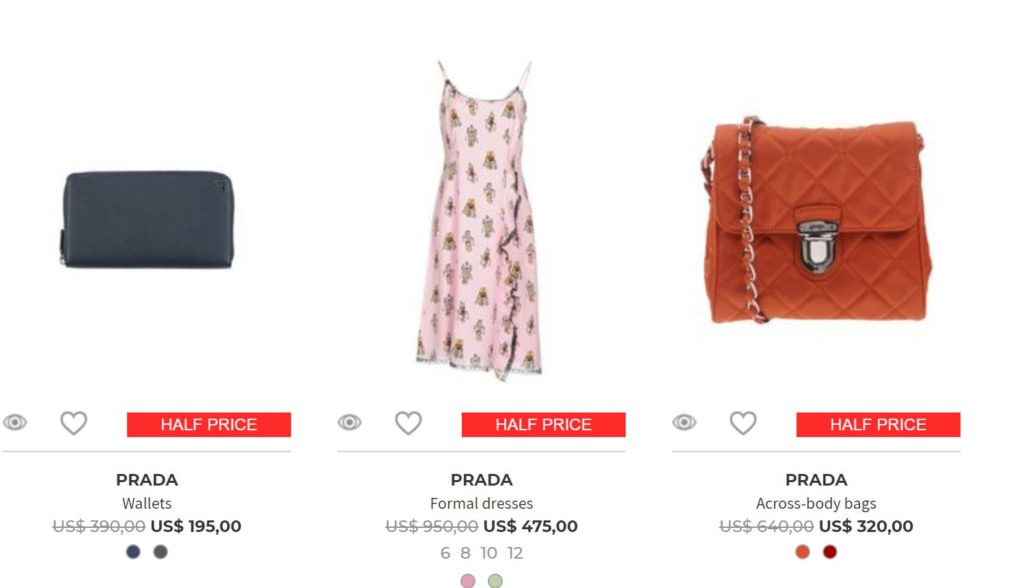Select the navy blue wallet color
Viewport: 1024px width, 588px height.
(133, 552)
